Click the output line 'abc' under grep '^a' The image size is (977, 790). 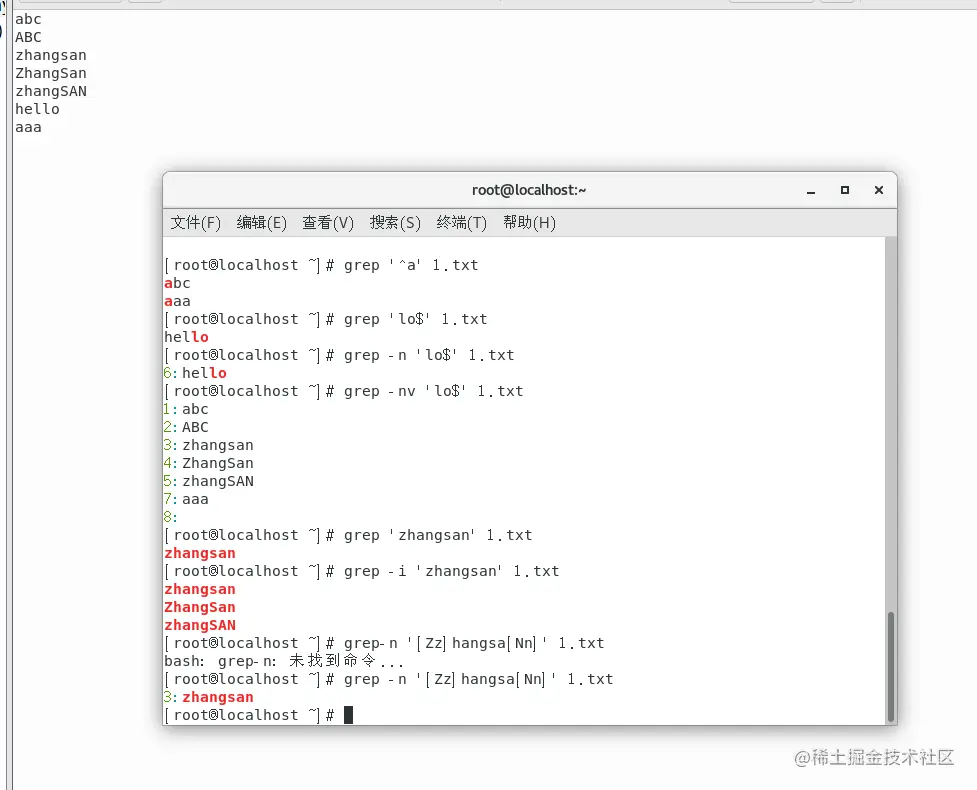click(177, 283)
